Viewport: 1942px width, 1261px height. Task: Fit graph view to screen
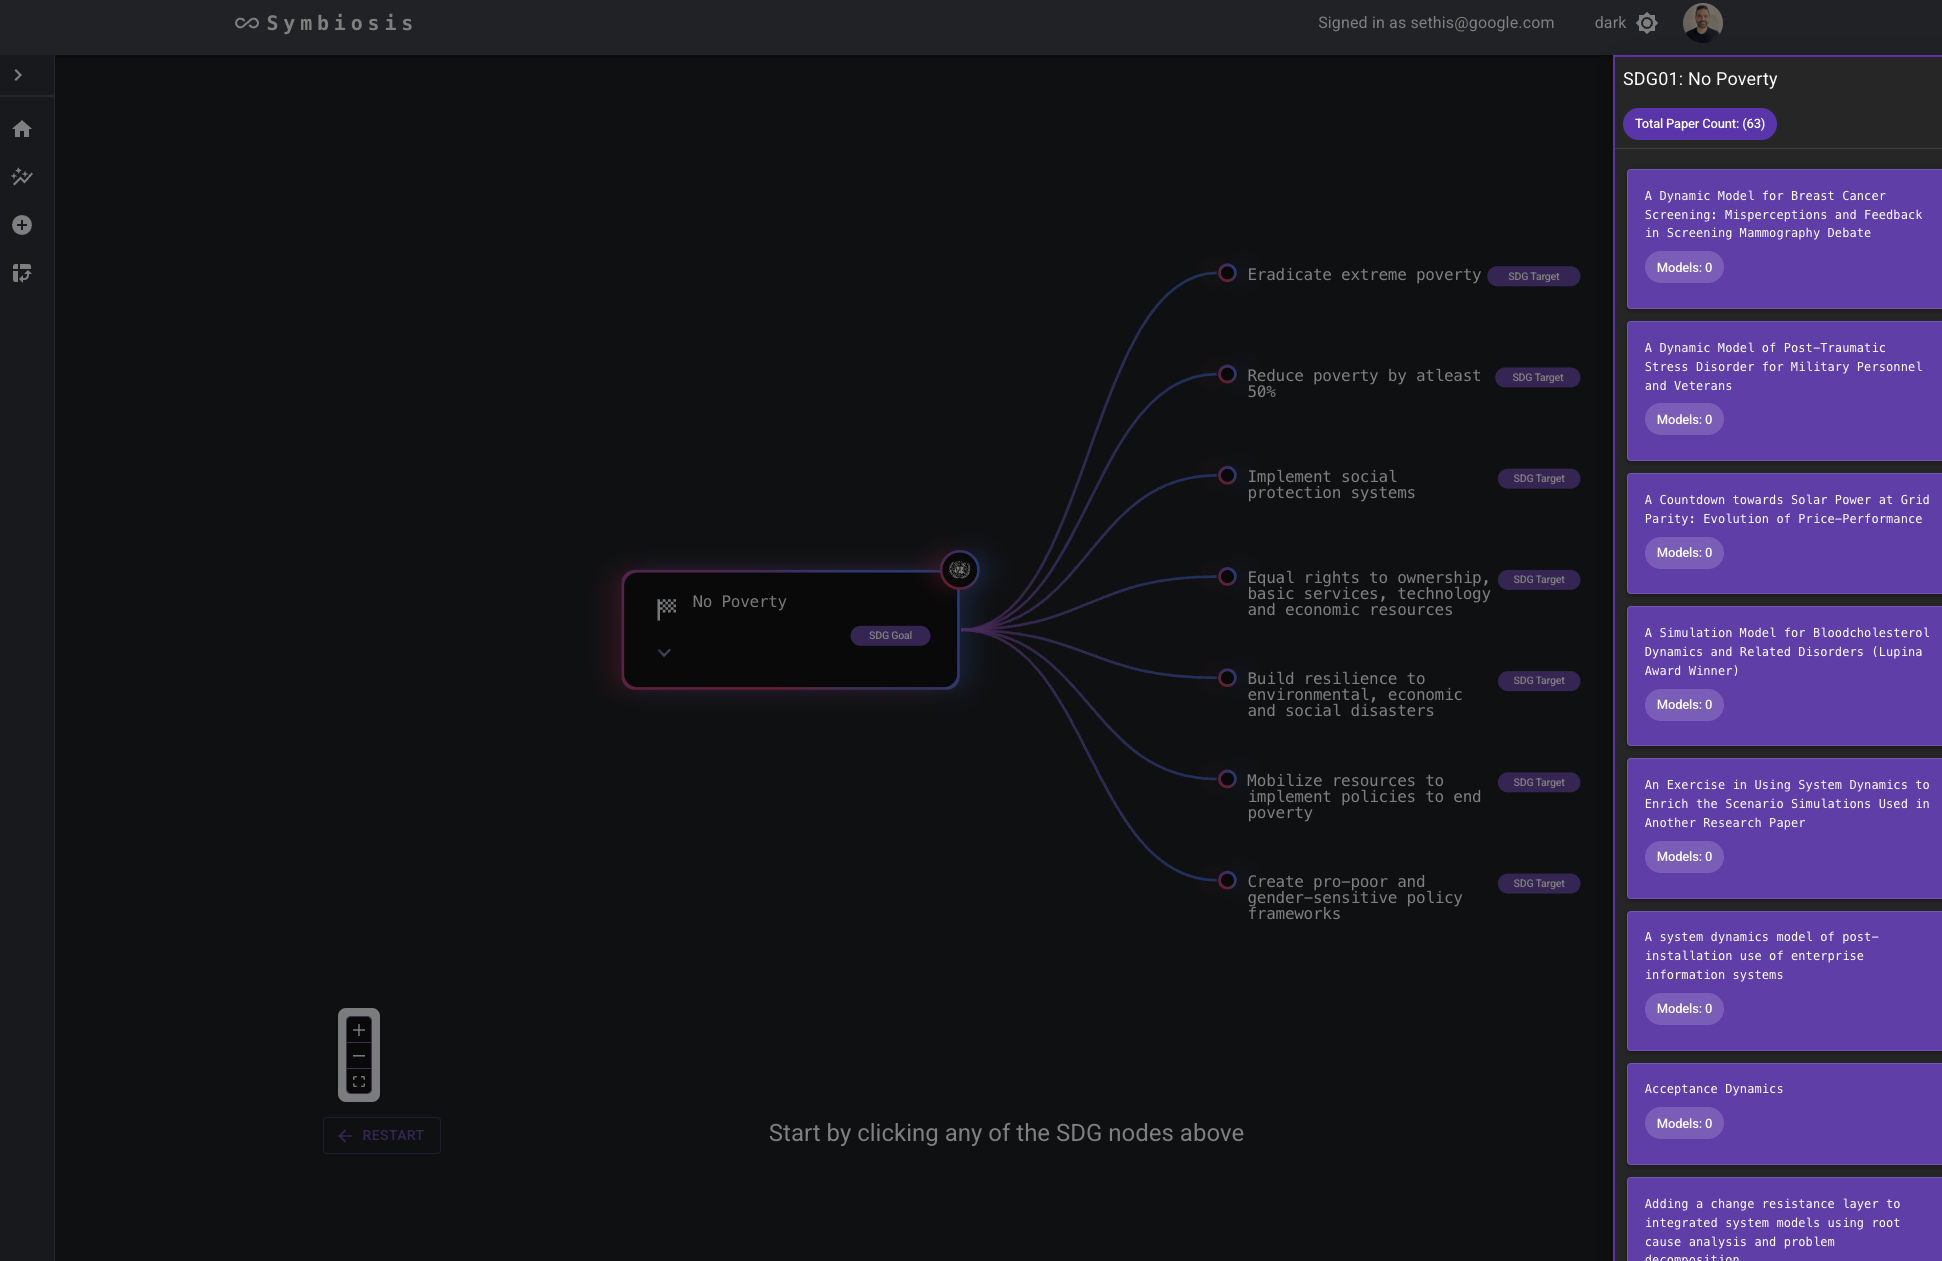coord(359,1082)
